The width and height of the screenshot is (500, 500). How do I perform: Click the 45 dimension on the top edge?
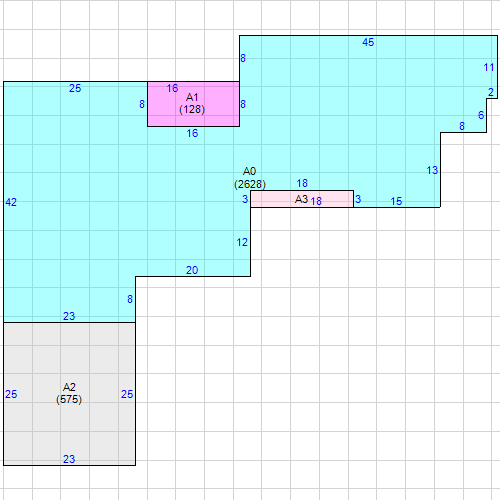(368, 42)
